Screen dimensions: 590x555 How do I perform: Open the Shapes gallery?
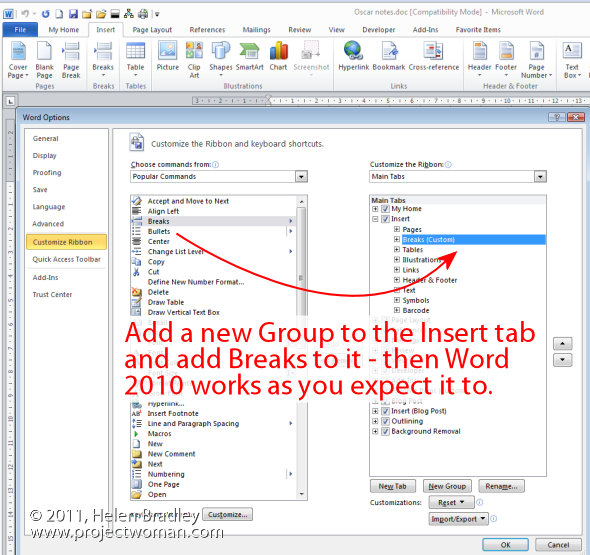(x=220, y=59)
